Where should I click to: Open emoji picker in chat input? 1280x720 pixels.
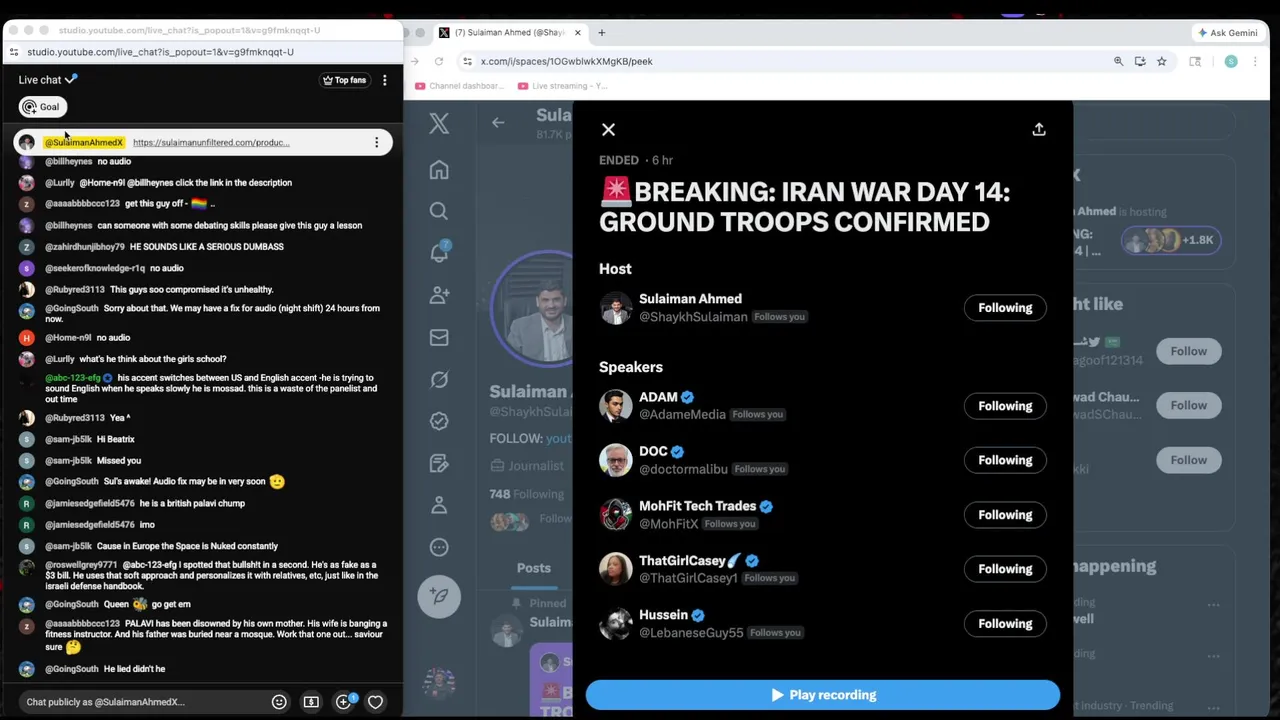[279, 702]
